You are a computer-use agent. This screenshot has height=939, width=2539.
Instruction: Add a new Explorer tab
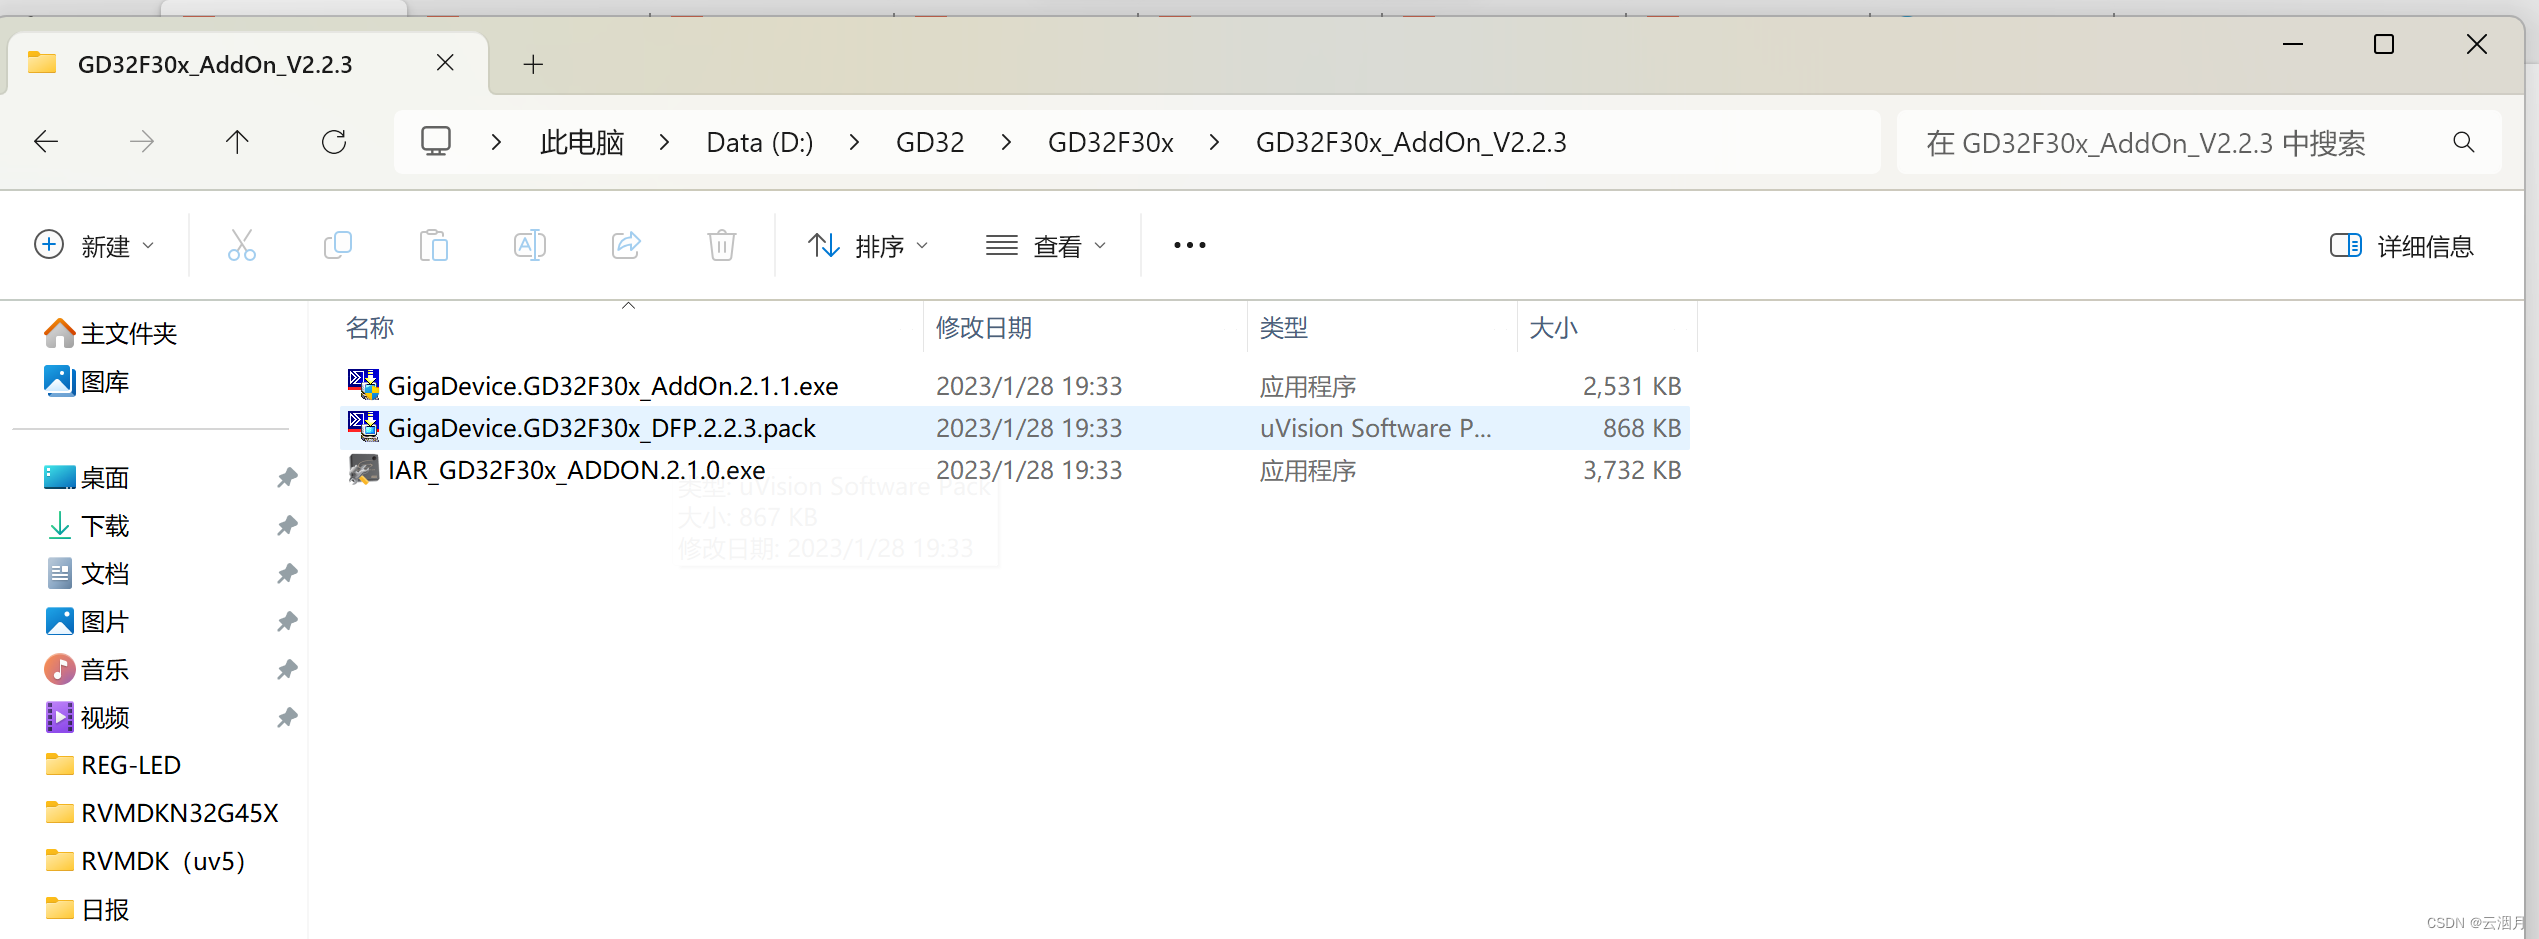tap(533, 65)
